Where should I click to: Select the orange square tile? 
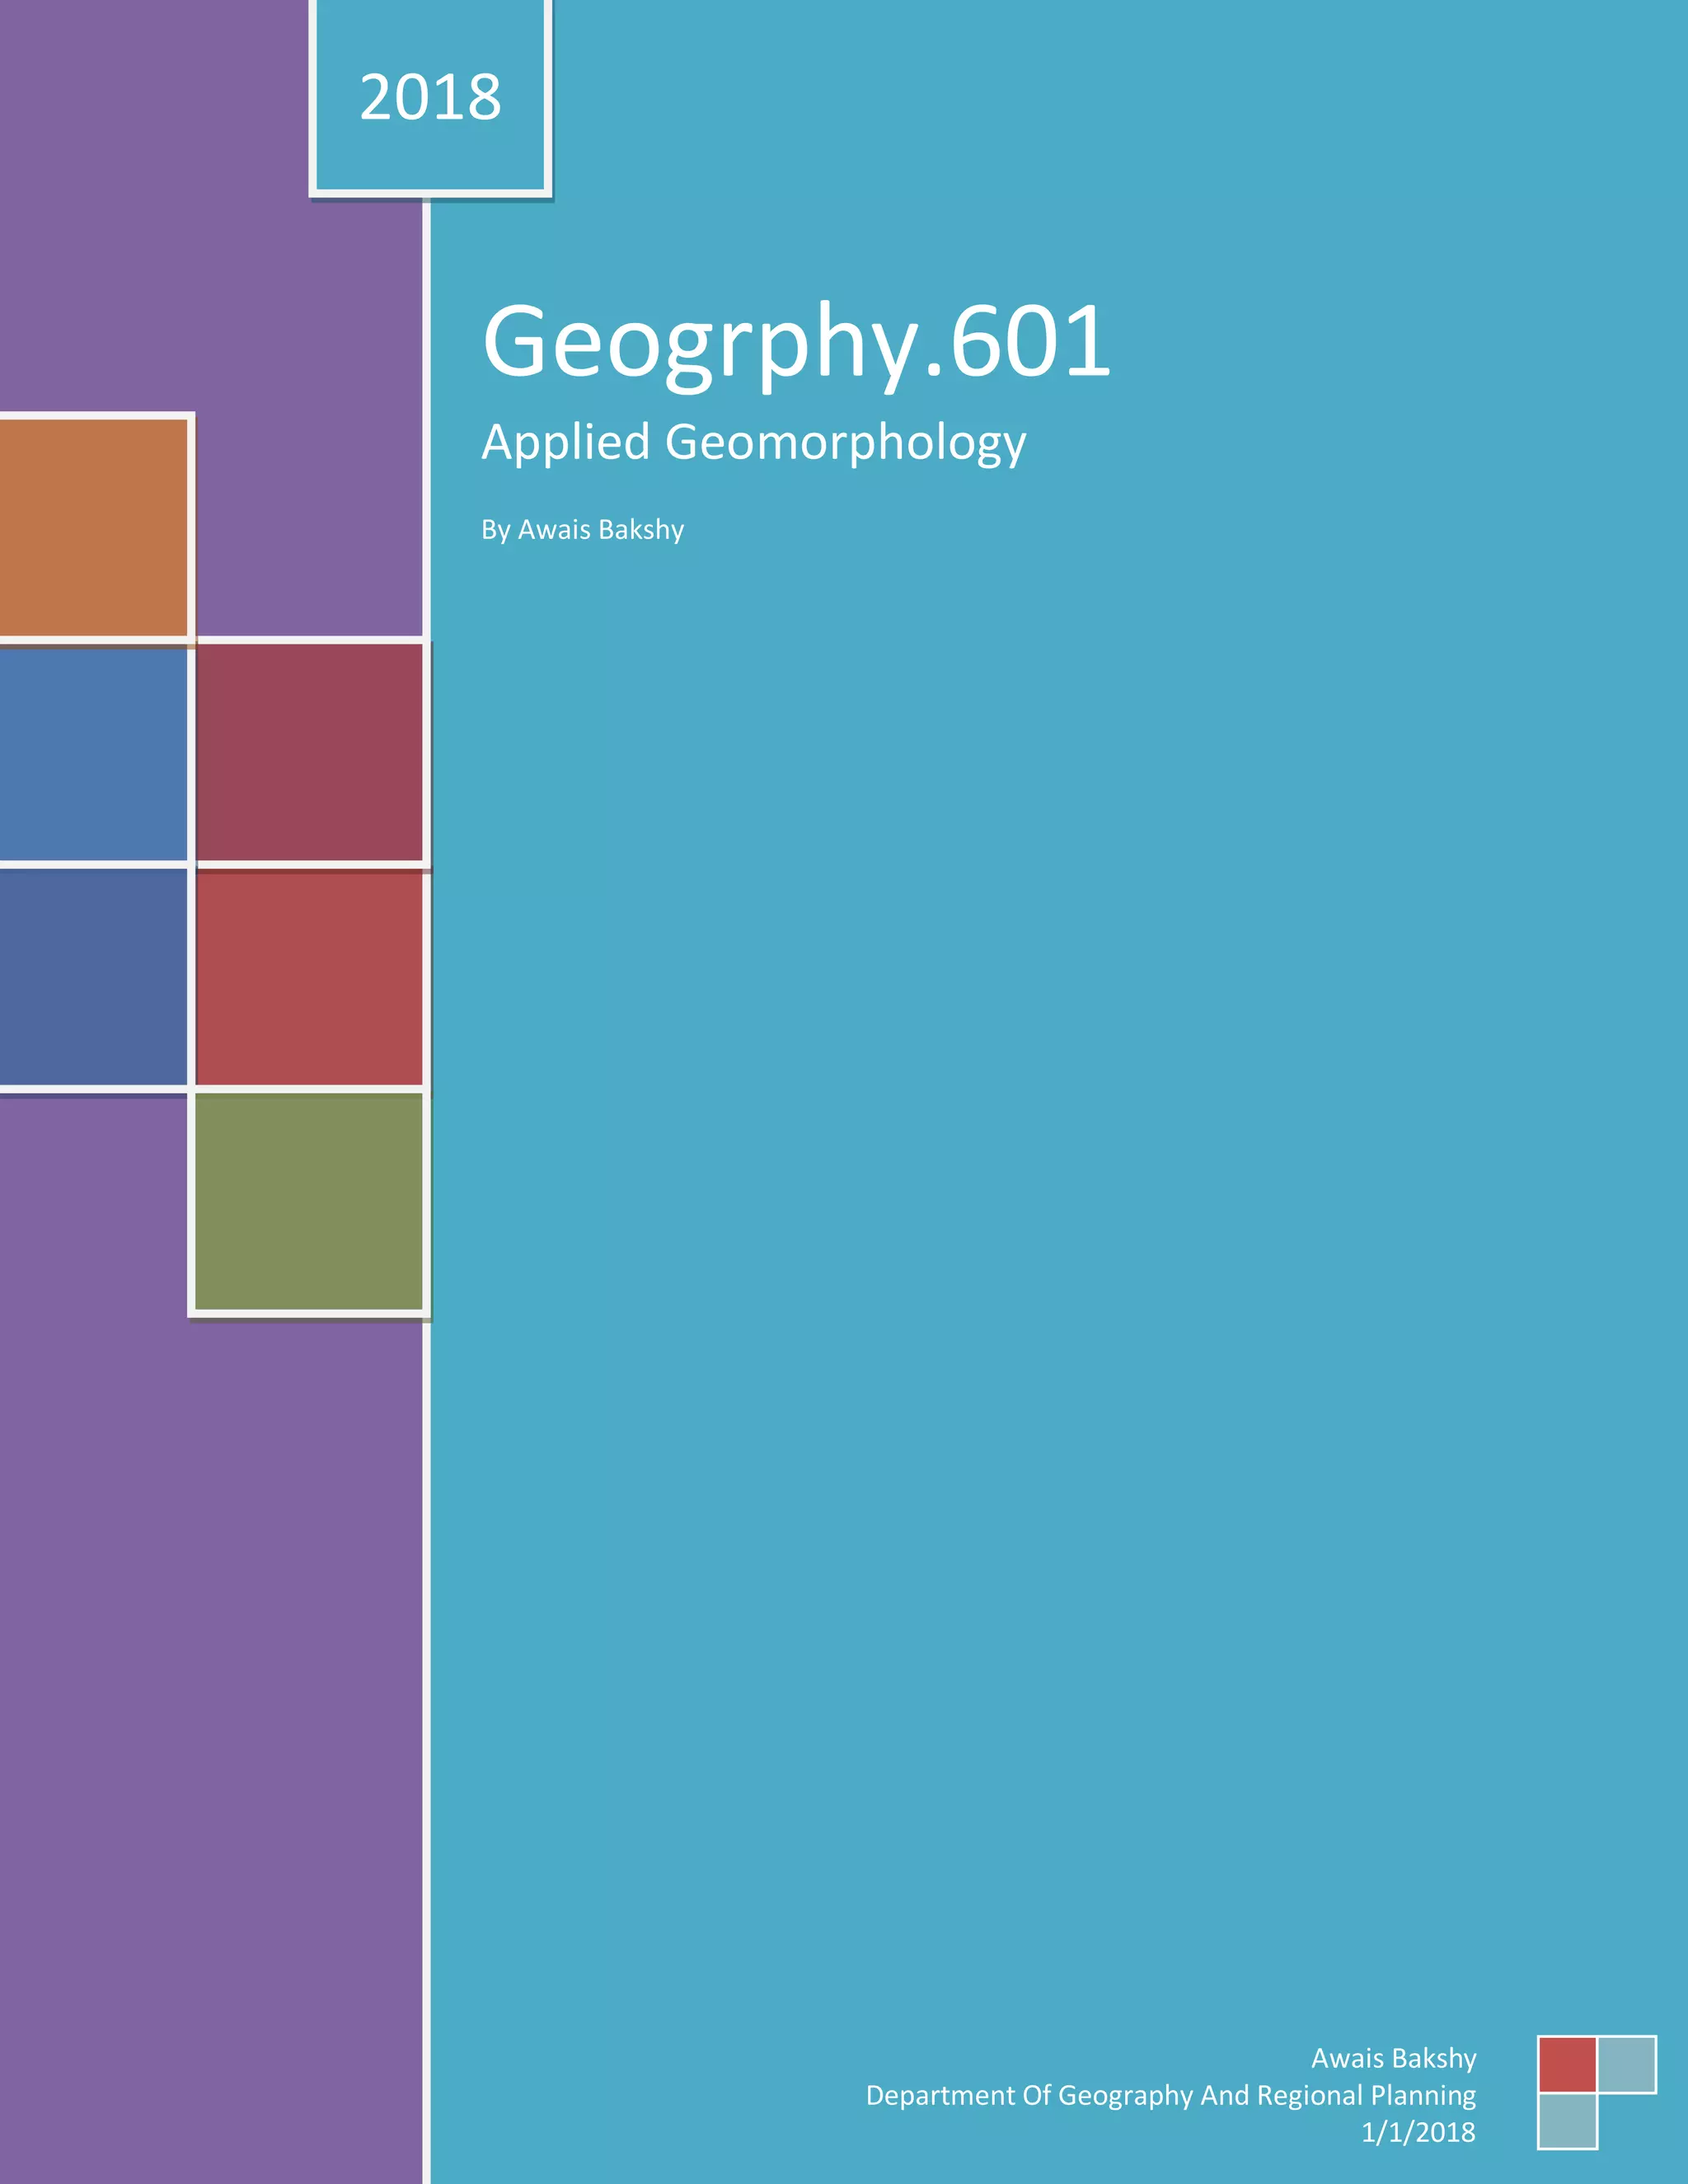(93, 527)
